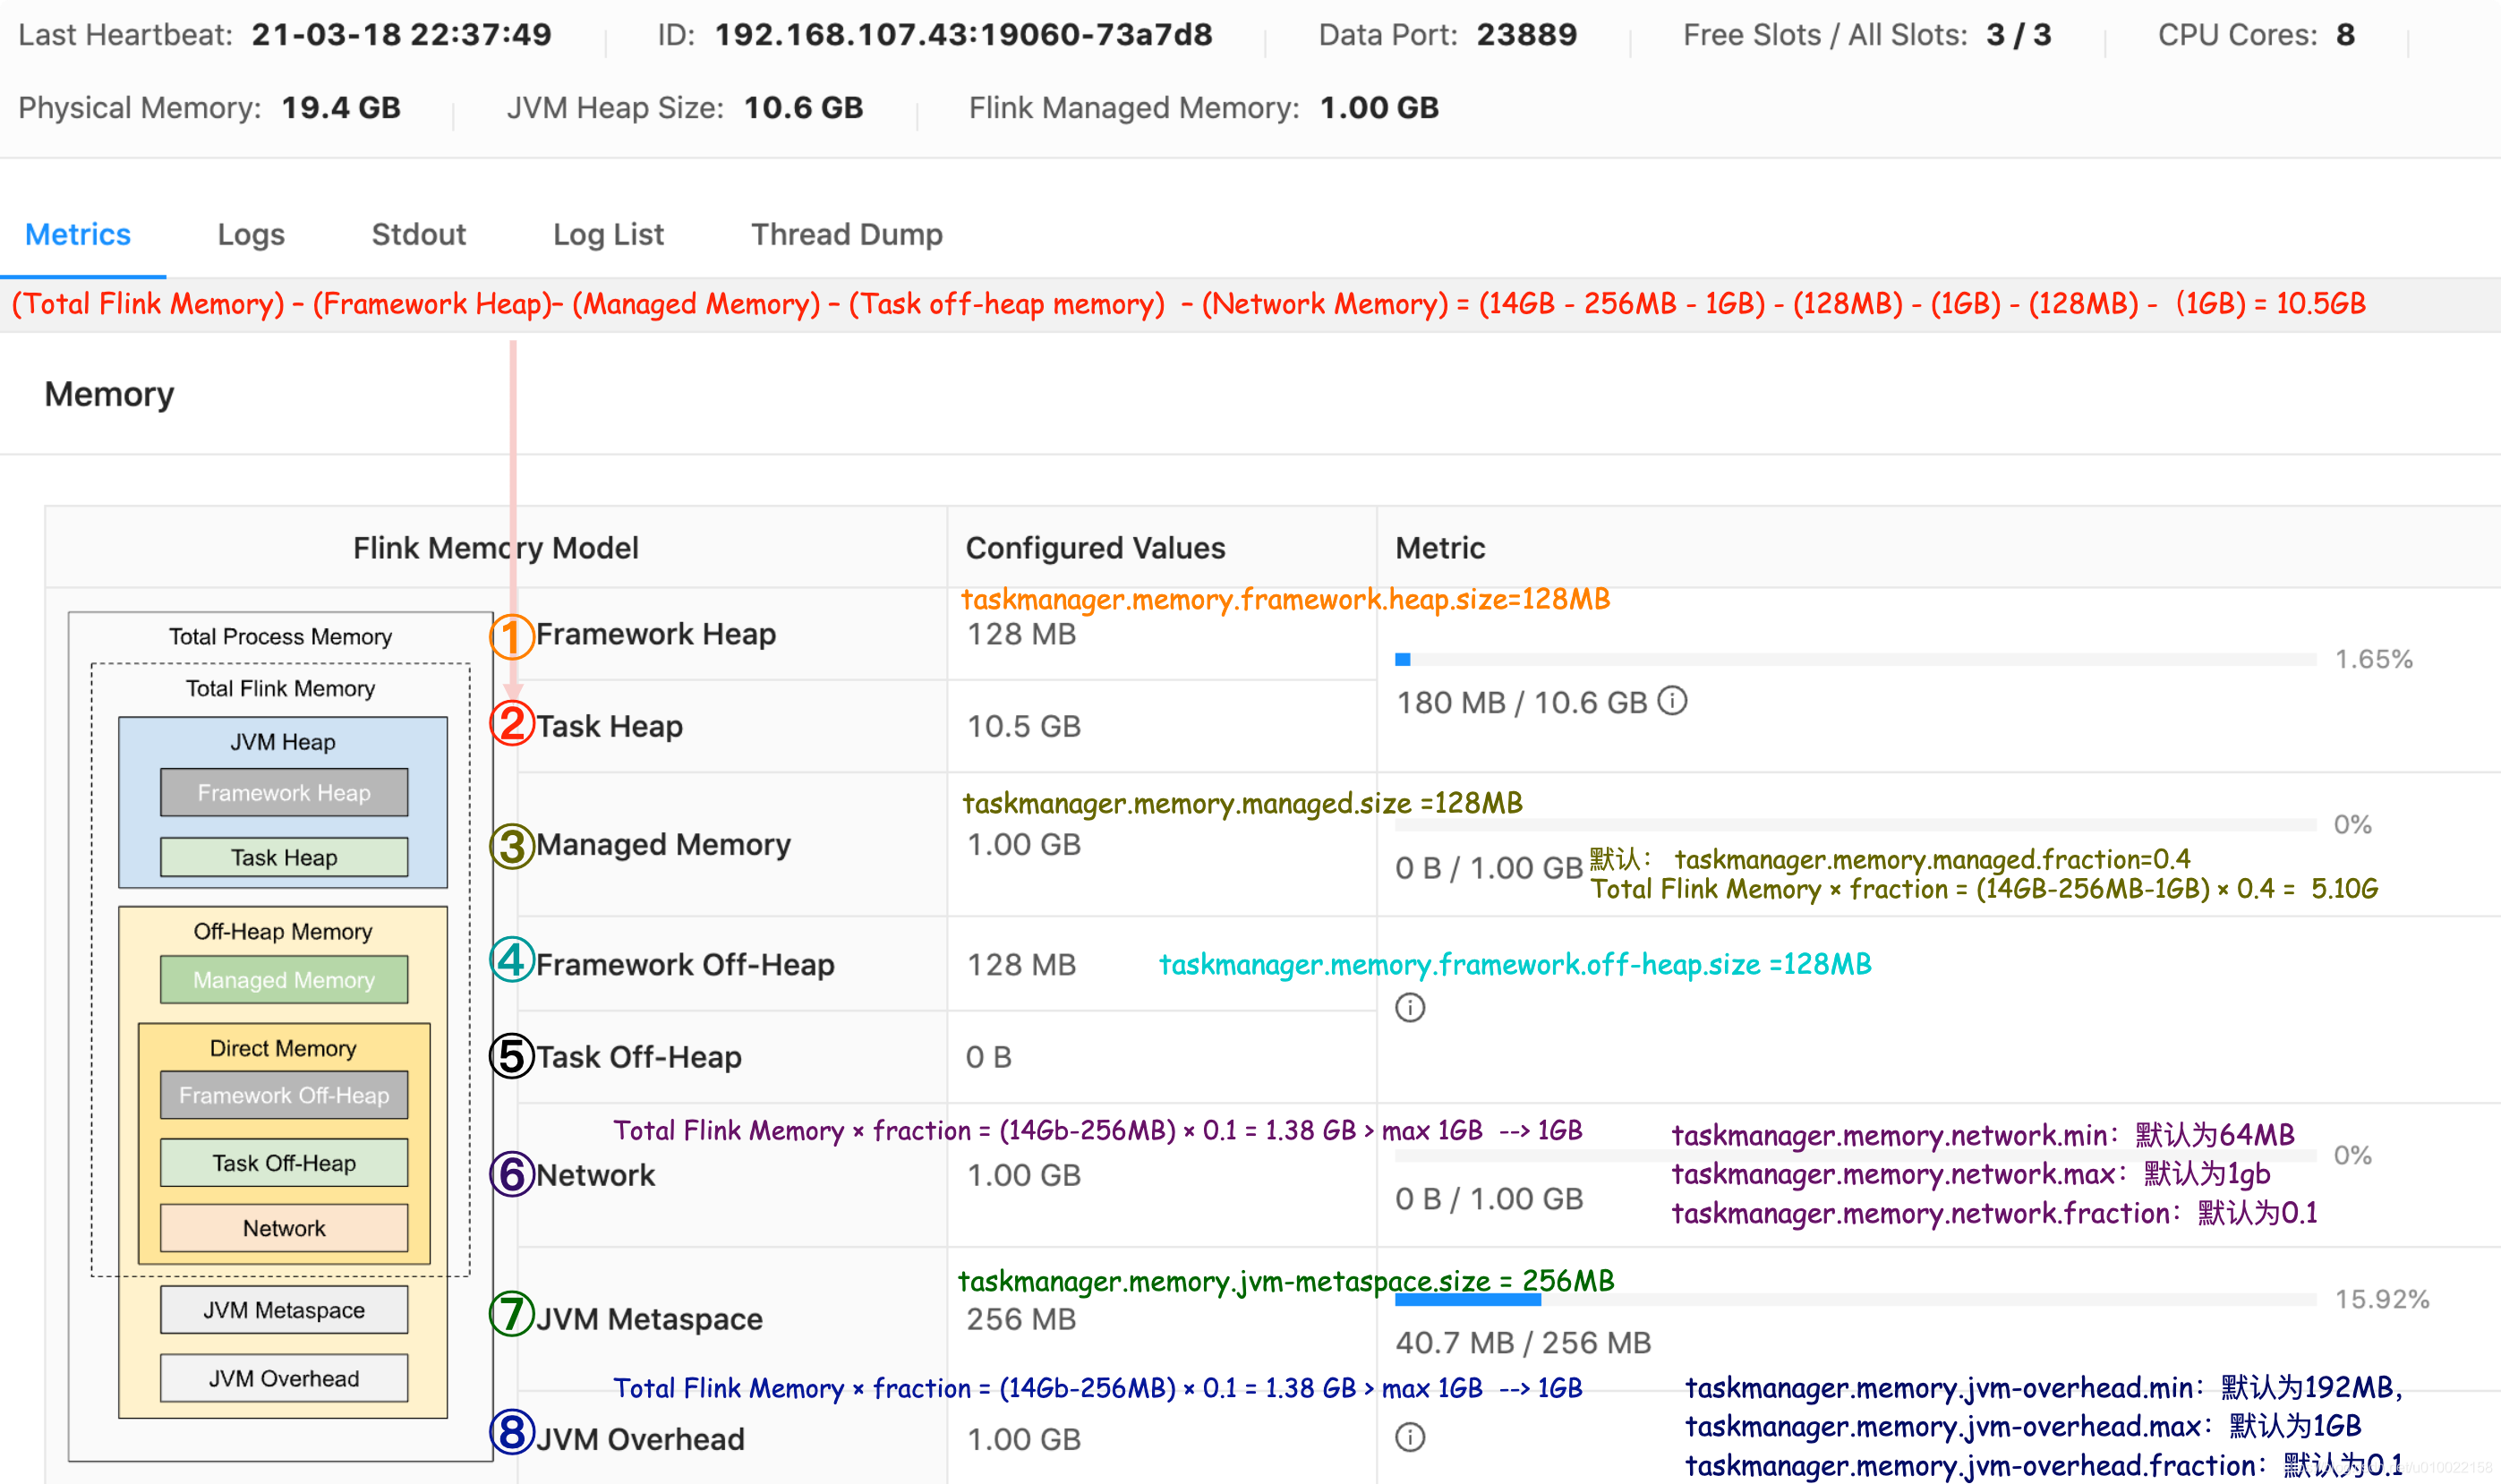Click the 1.65% heap usage percentage

(2374, 659)
